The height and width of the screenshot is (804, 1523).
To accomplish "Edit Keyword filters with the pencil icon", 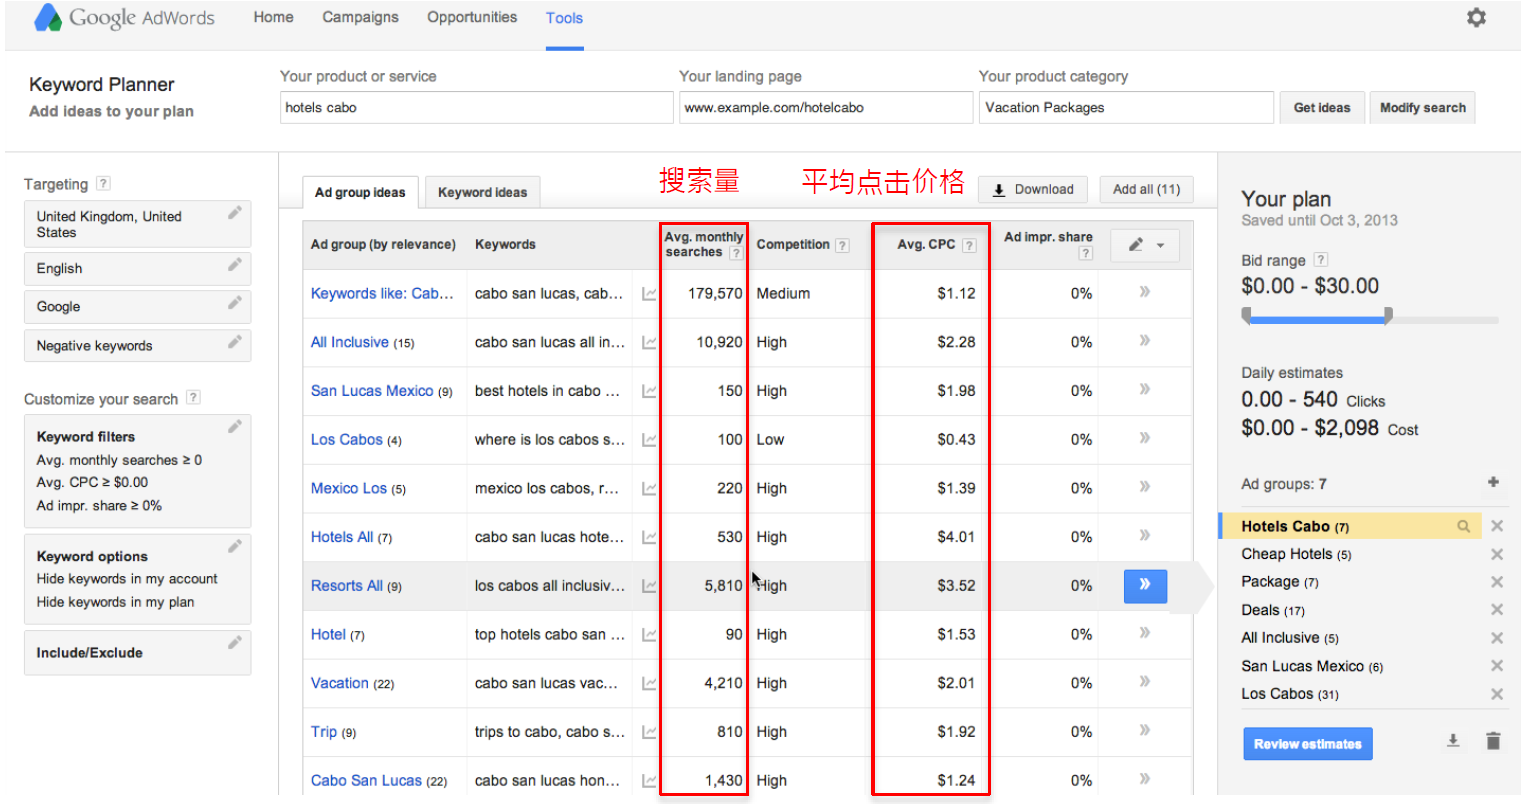I will click(234, 427).
